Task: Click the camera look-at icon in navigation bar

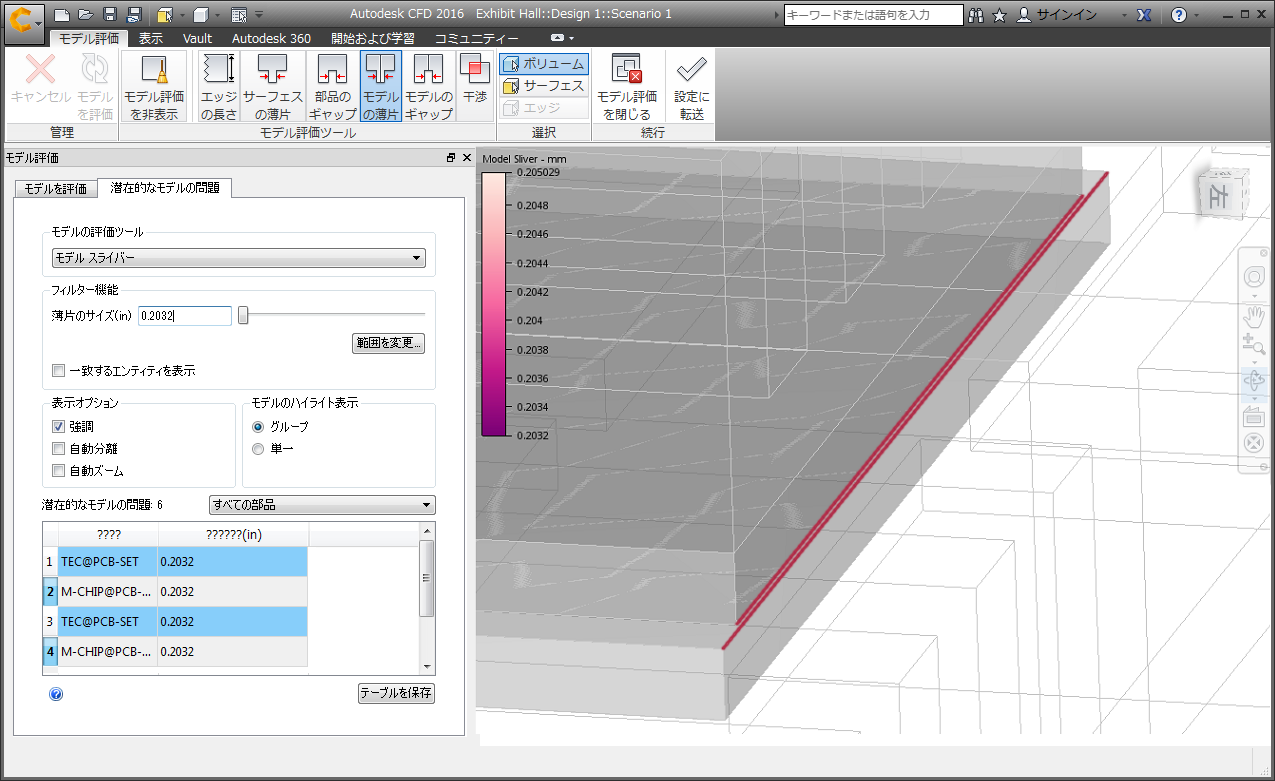Action: (1253, 416)
